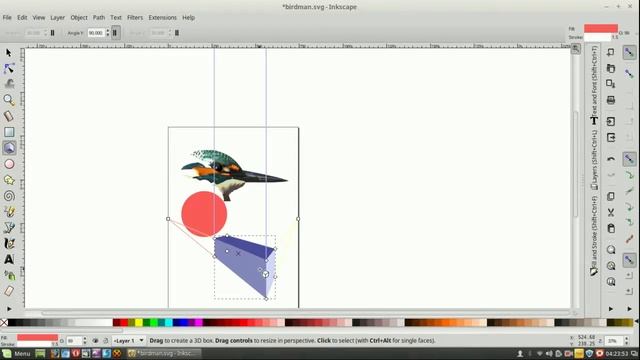The image size is (640, 360).
Task: Toggle current layer lock icon
Action: pyautogui.click(x=105, y=340)
